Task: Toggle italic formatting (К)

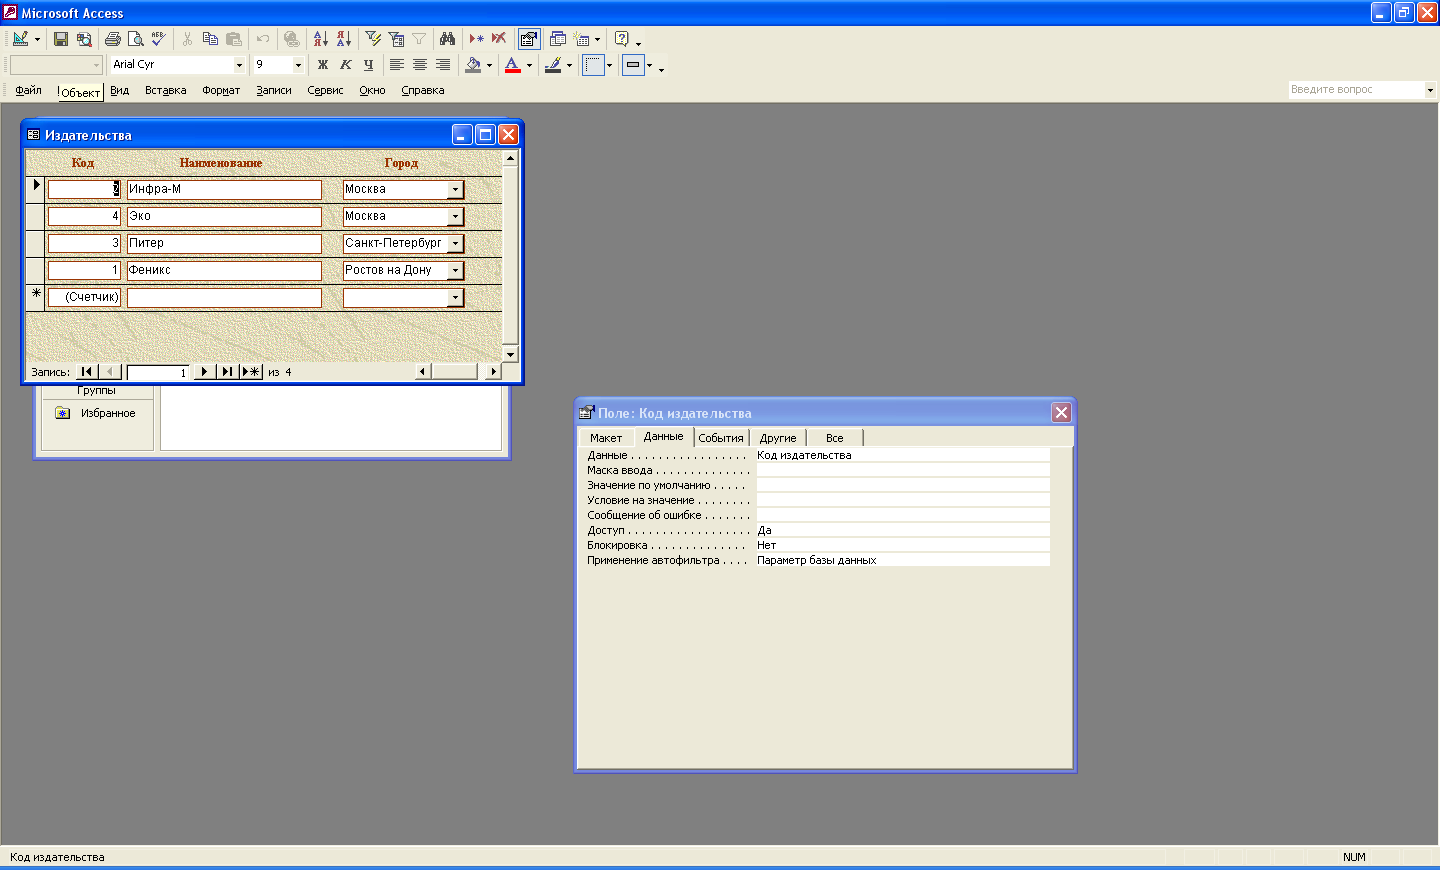Action: coord(345,65)
